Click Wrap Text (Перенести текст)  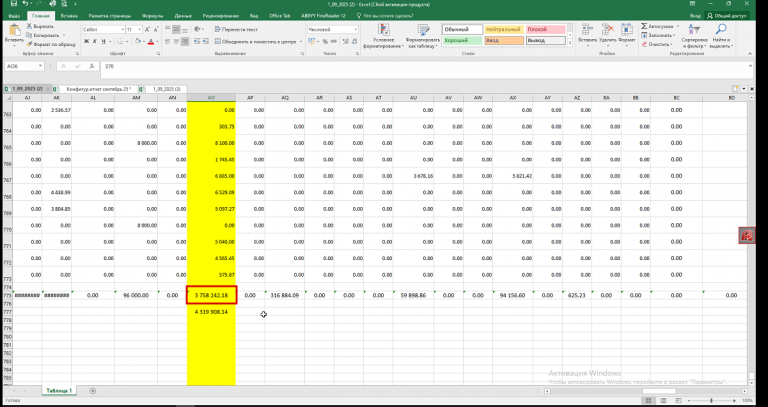click(x=237, y=29)
